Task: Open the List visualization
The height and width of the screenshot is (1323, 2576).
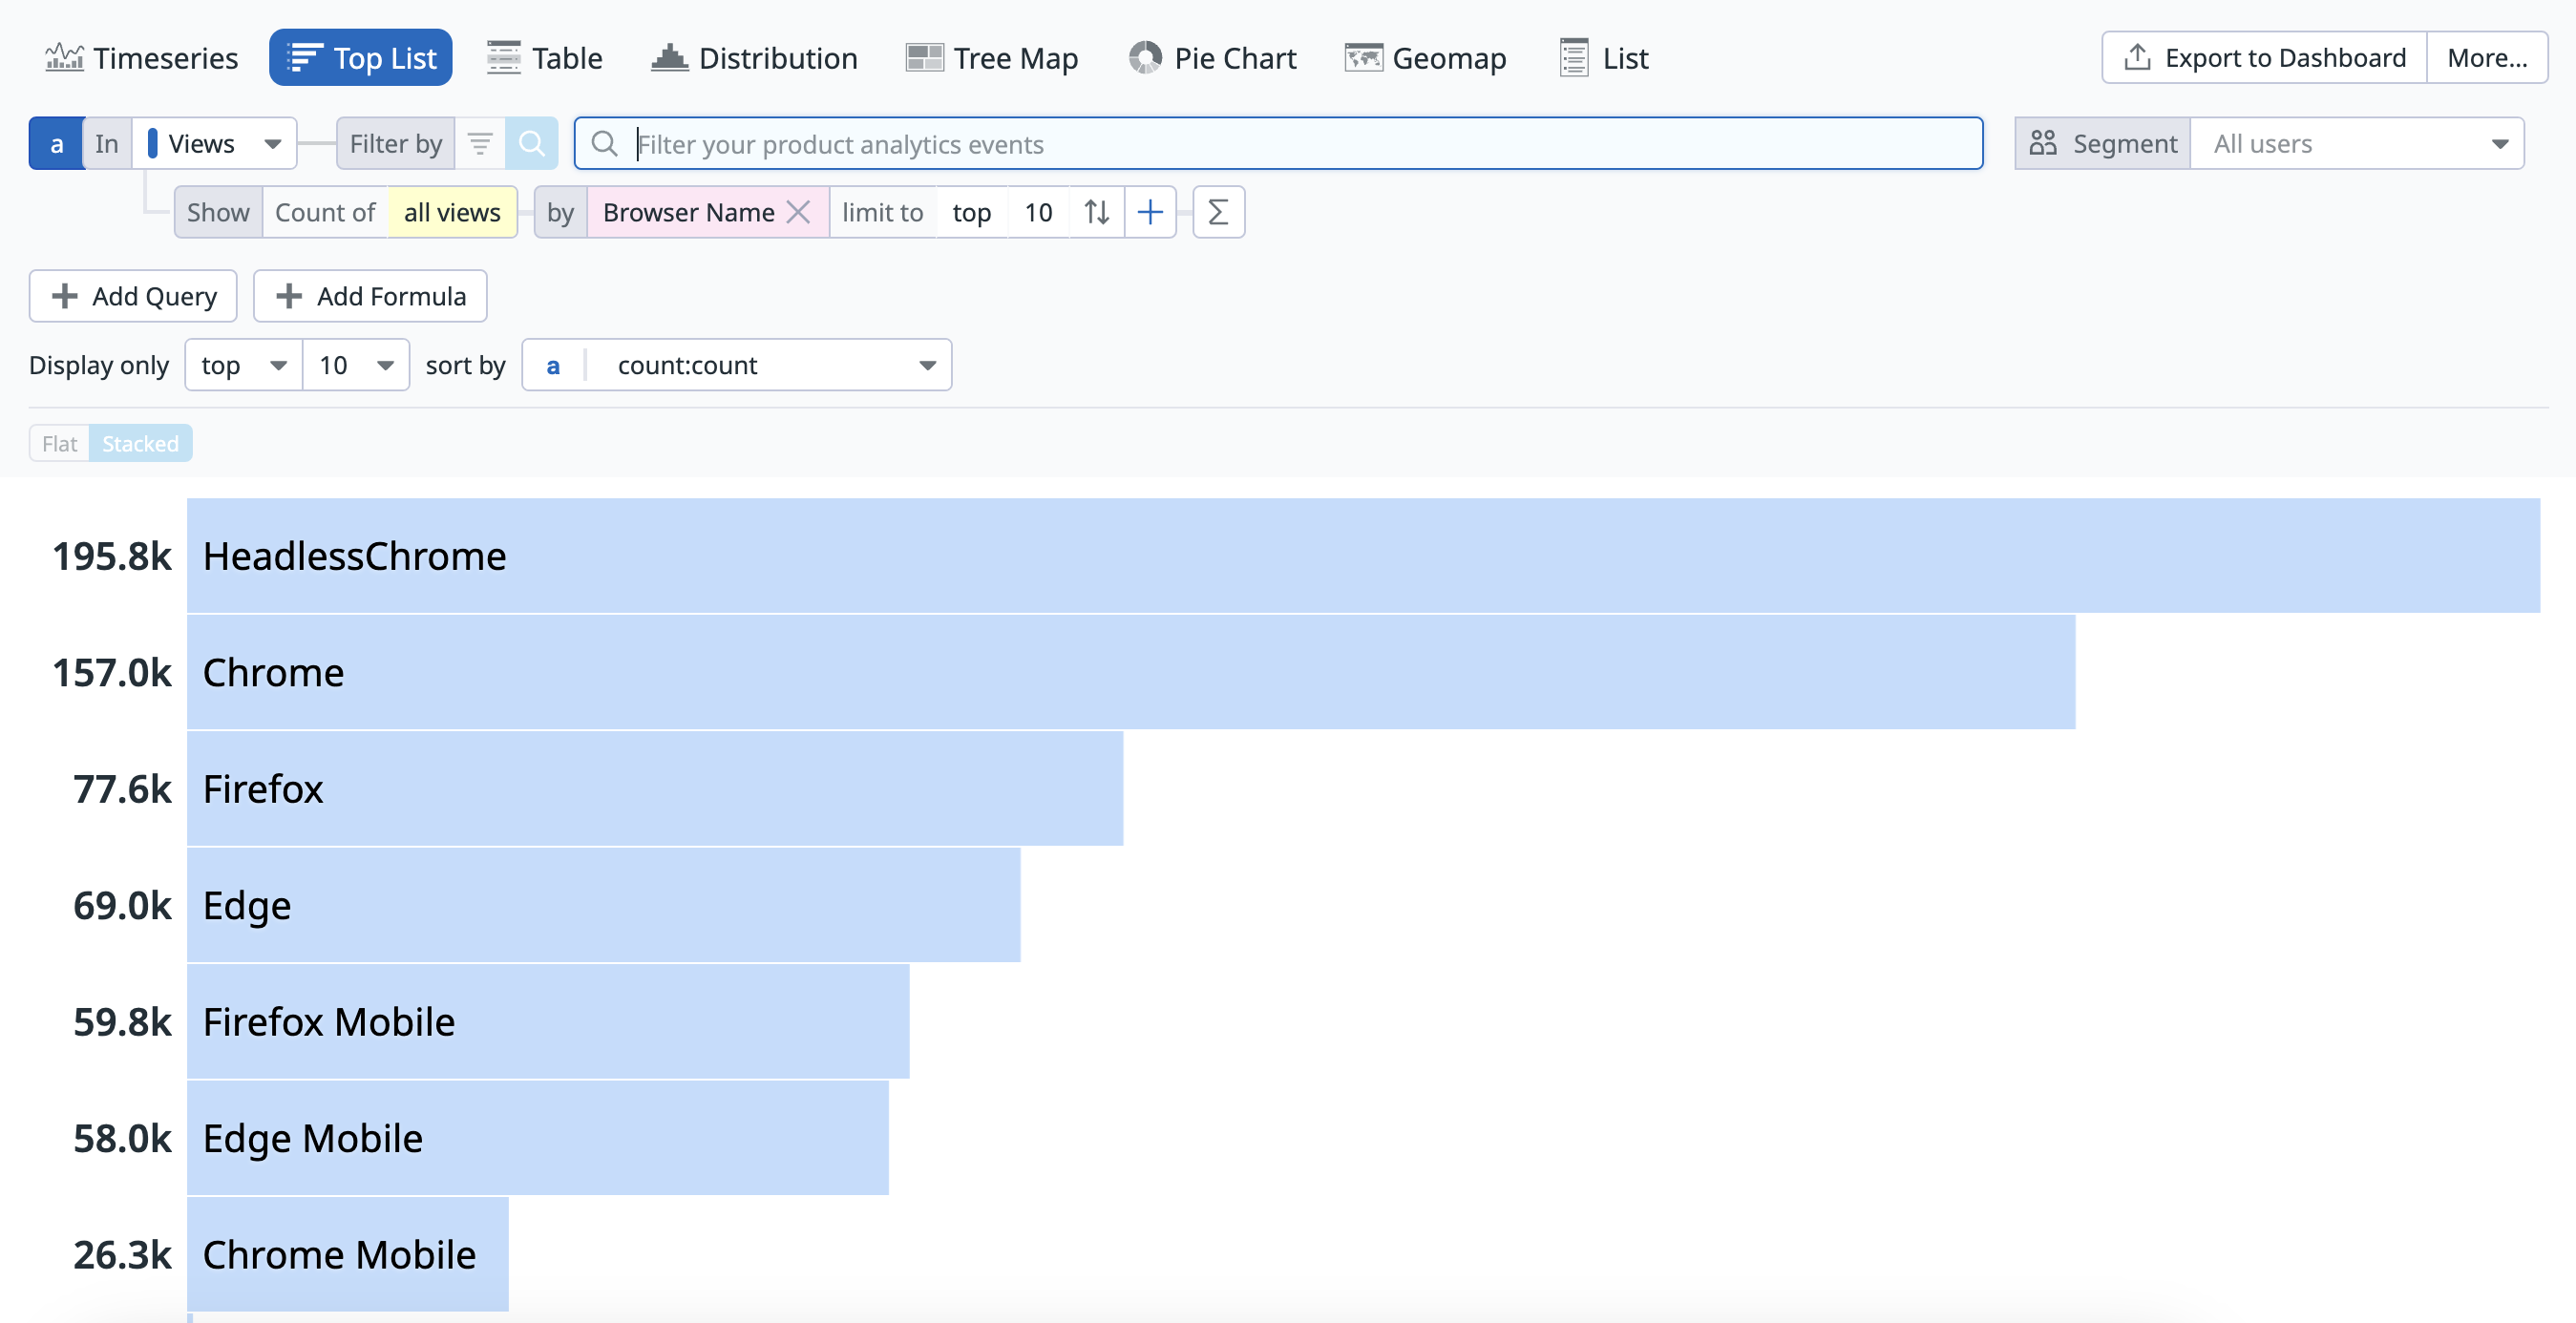Action: click(x=1603, y=58)
